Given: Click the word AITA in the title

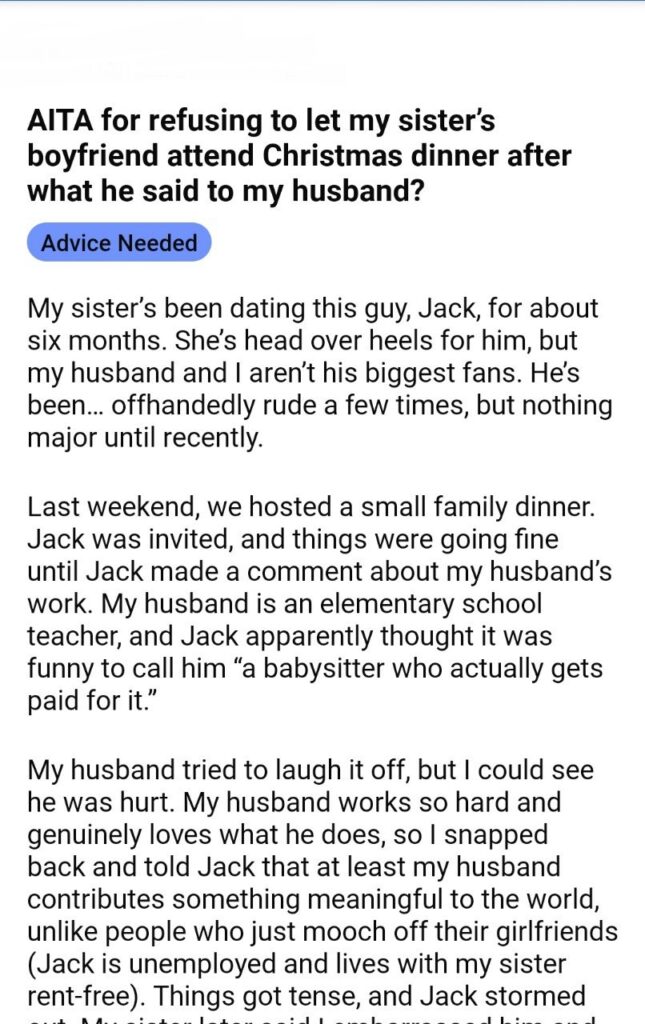Looking at the screenshot, I should [59, 122].
